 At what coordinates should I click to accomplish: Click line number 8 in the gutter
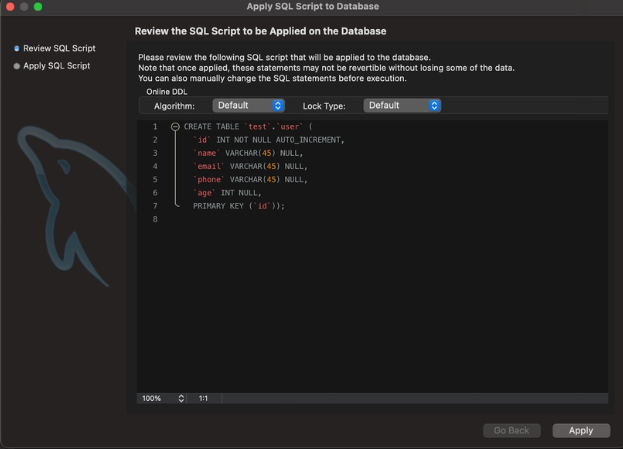tap(155, 218)
